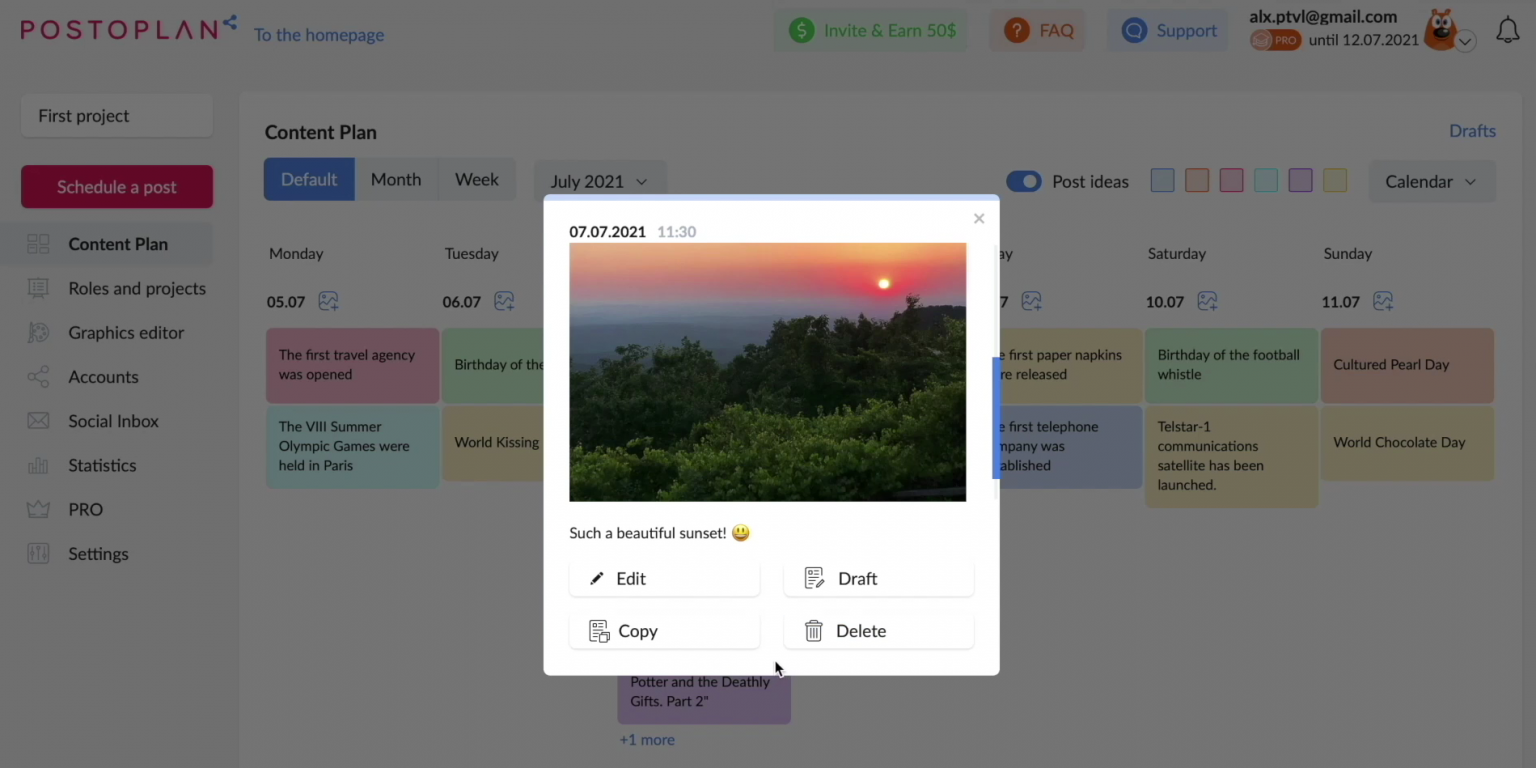Image resolution: width=1536 pixels, height=768 pixels.
Task: Toggle the purple calendar filter square
Action: coord(1300,180)
